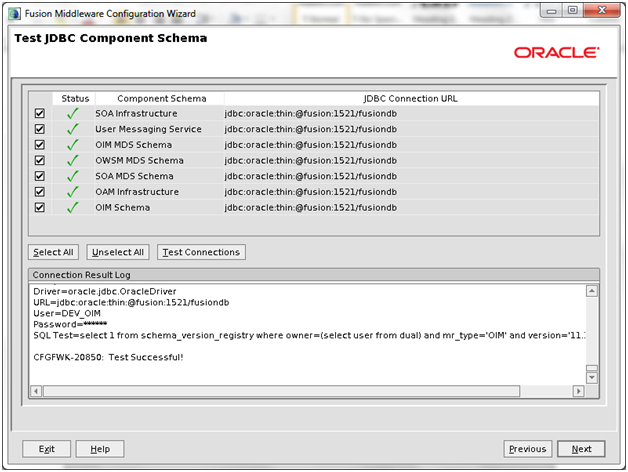
Task: Toggle the OAM Infrastructure checkbox
Action: tap(40, 192)
